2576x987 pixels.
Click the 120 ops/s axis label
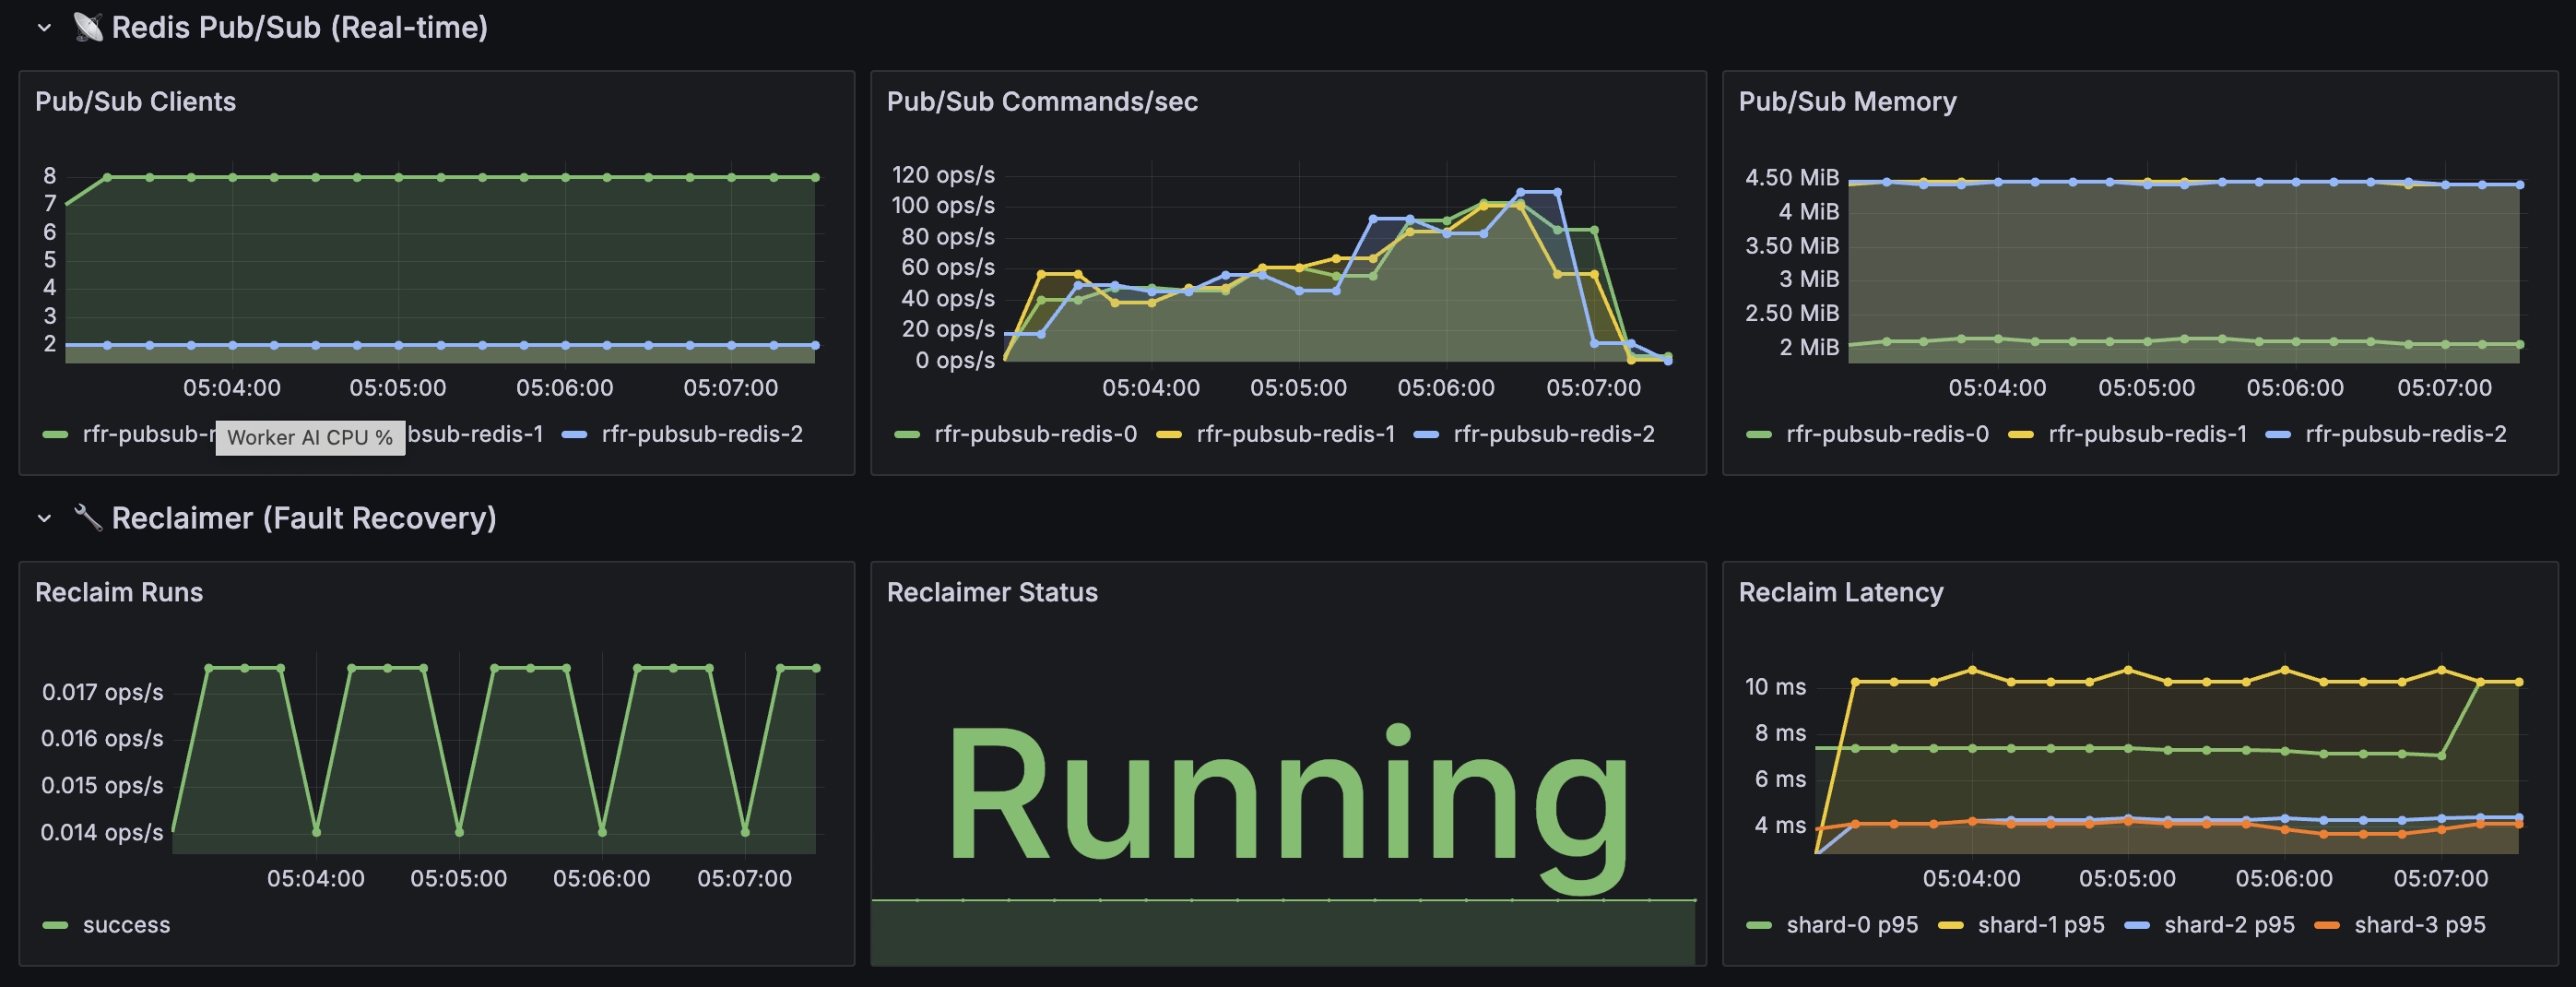pyautogui.click(x=943, y=175)
